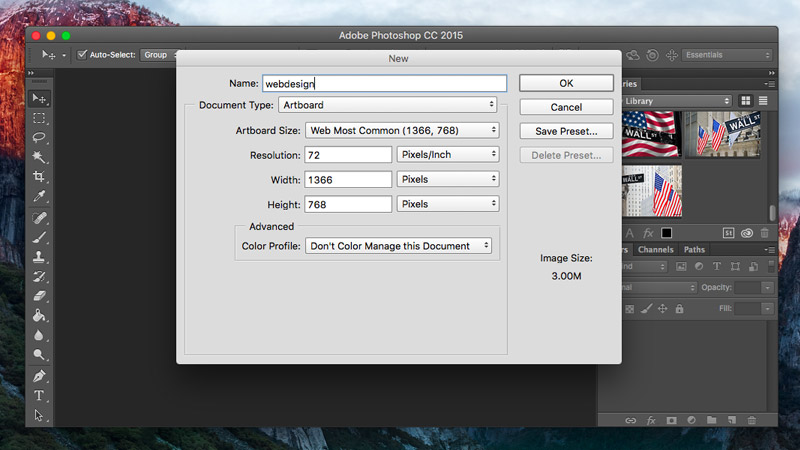This screenshot has height=450, width=800.
Task: Switch to the Channels tab
Action: tap(656, 250)
